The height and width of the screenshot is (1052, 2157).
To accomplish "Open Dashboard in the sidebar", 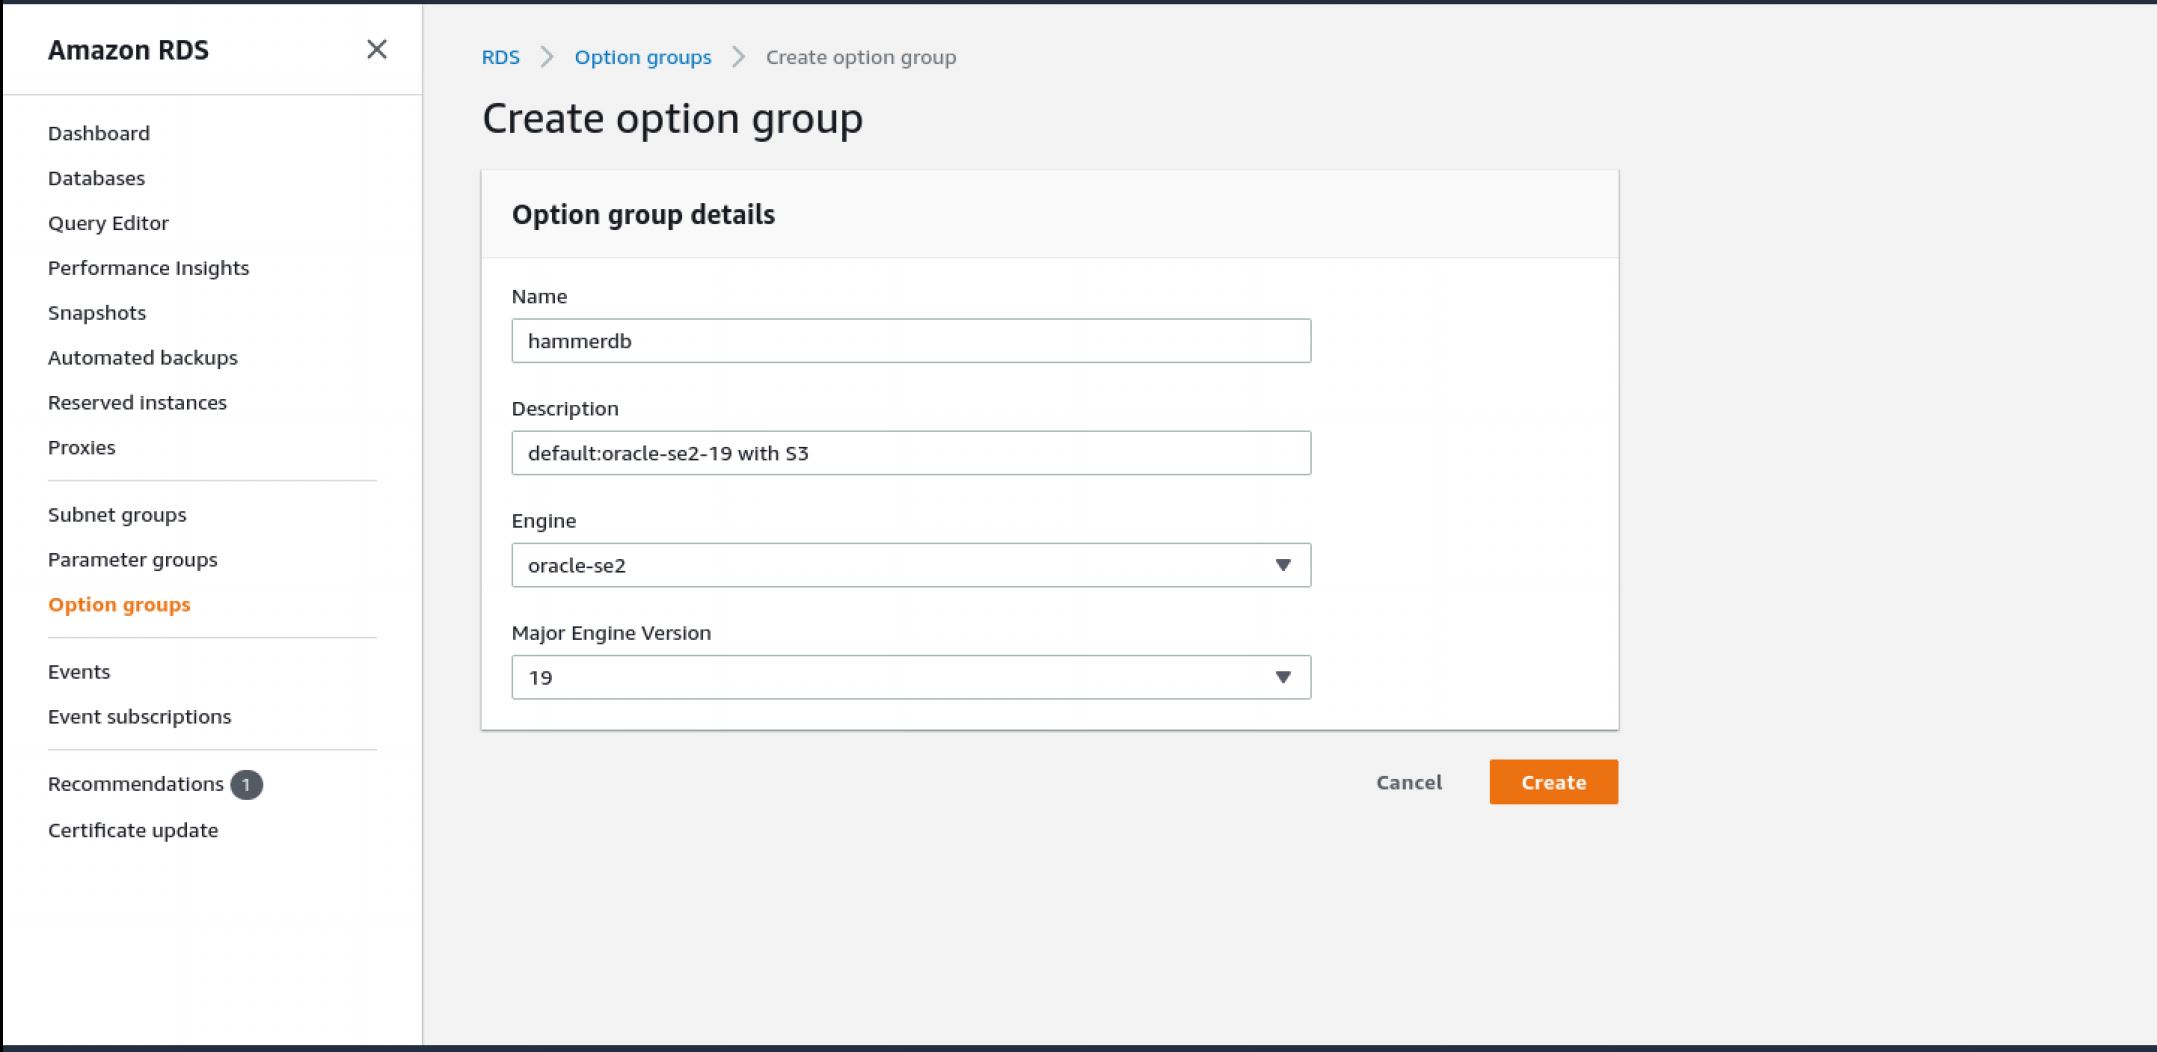I will (99, 133).
